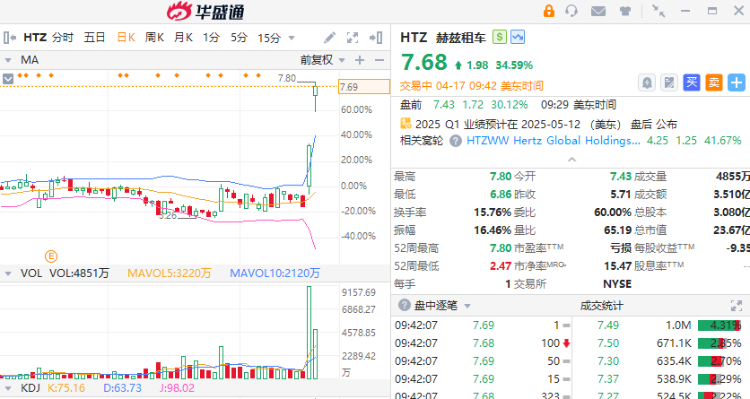Toggle the chart markers checkbox
Viewport: 750px width, 399px height.
(8, 78)
